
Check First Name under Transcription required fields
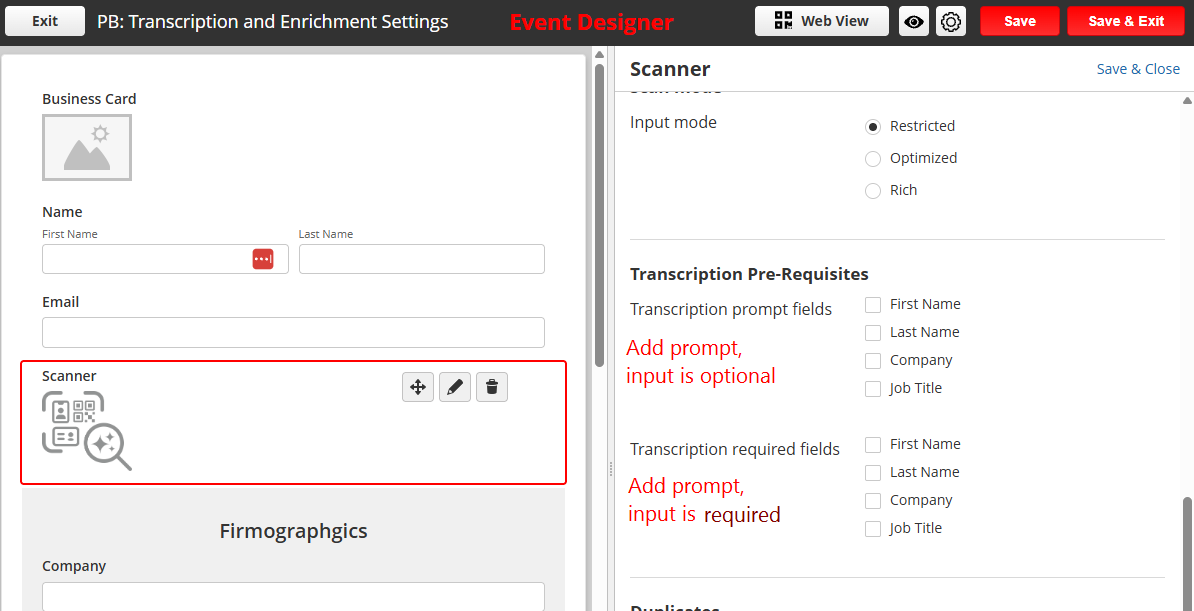(873, 445)
